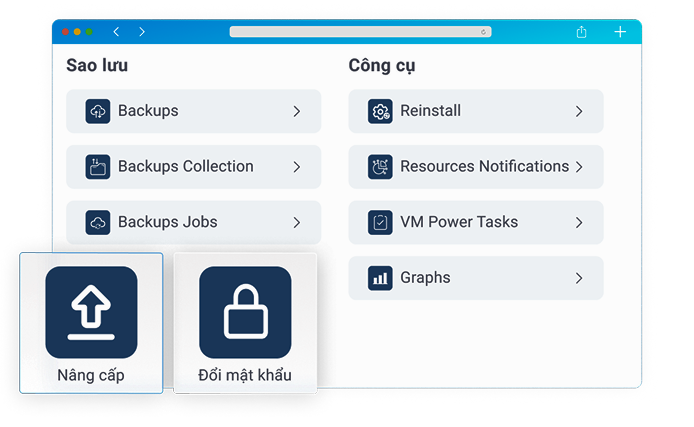The height and width of the screenshot is (427, 694).
Task: Click the Backups Jobs cloud icon
Action: point(98,222)
